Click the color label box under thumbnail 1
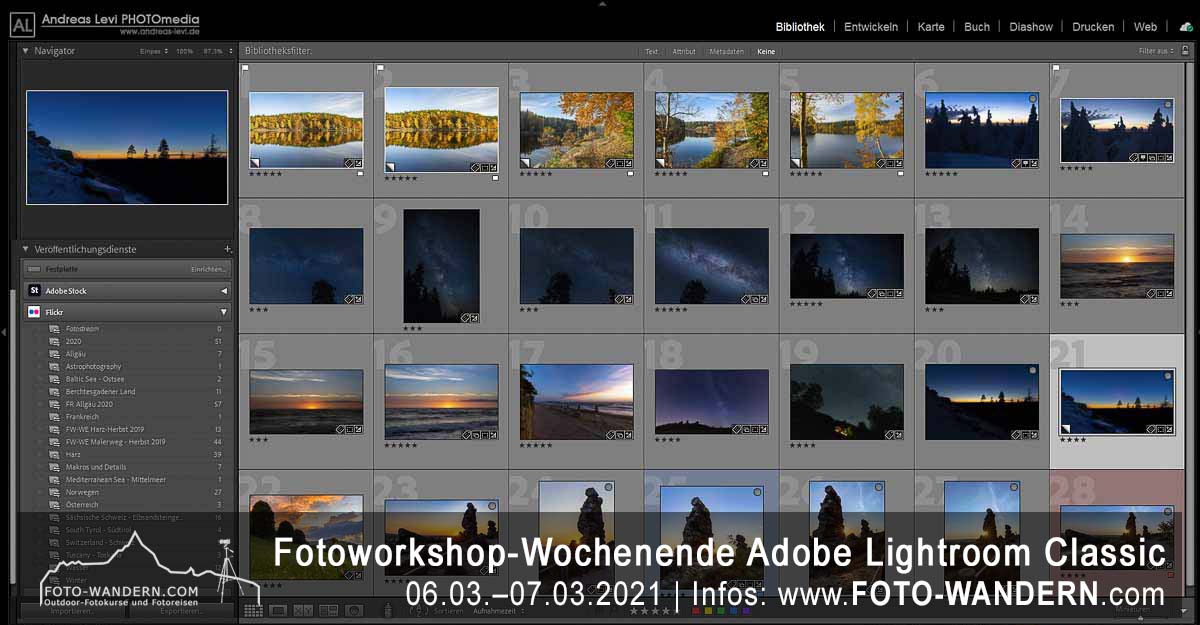The height and width of the screenshot is (625, 1200). (x=360, y=174)
